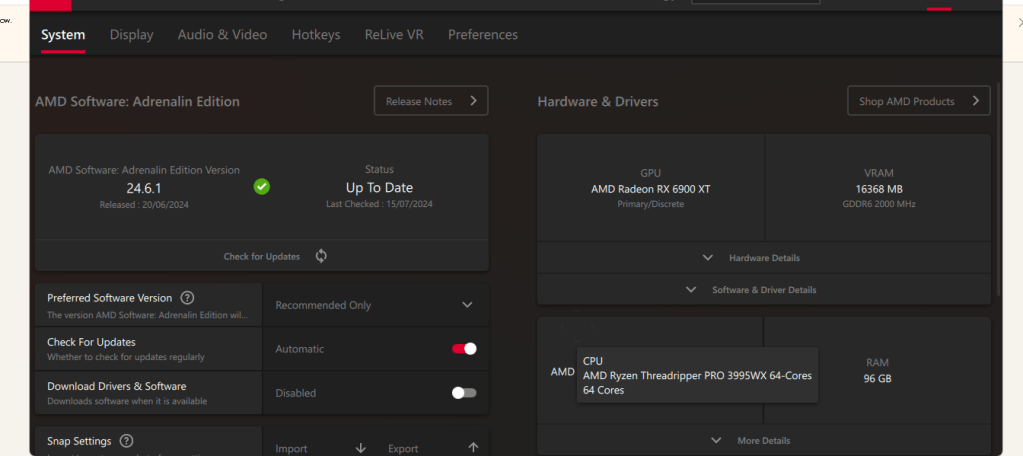Open Release Notes
The image size is (1023, 456).
click(x=431, y=101)
